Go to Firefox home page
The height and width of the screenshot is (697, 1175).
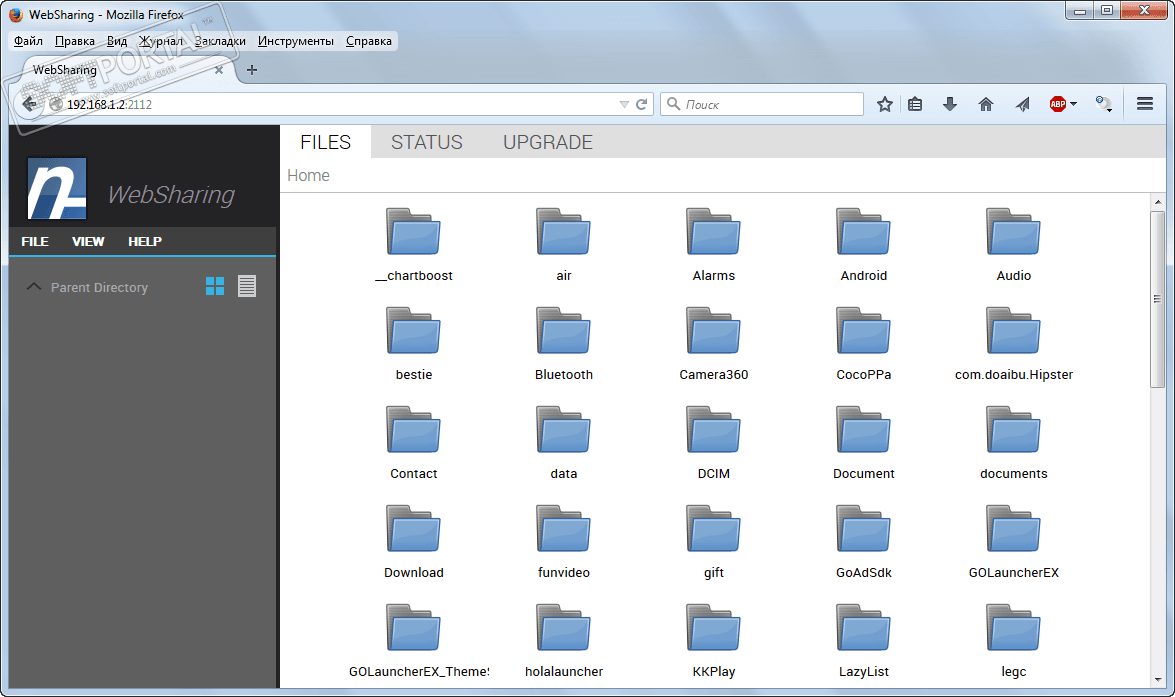(x=985, y=104)
